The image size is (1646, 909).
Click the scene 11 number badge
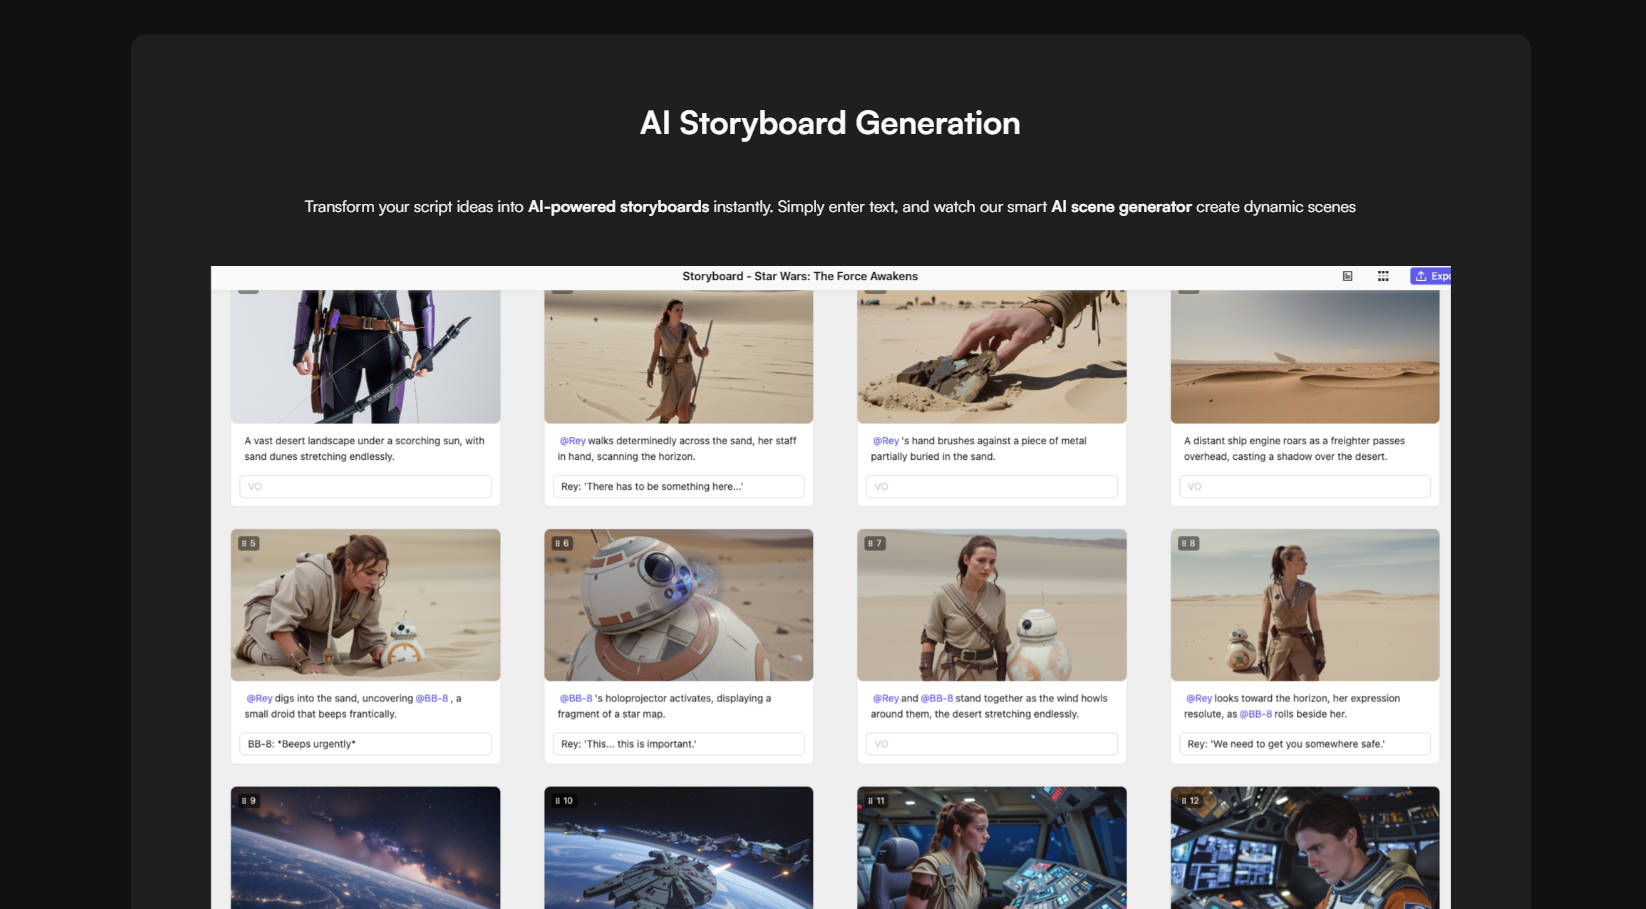click(877, 800)
